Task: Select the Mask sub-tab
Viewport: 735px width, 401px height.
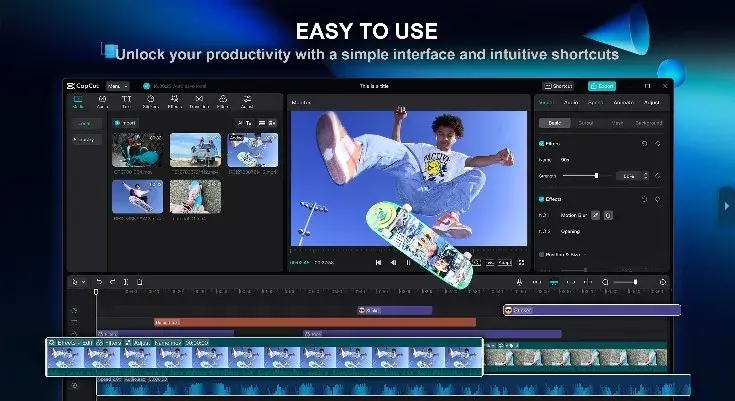Action: 617,123
